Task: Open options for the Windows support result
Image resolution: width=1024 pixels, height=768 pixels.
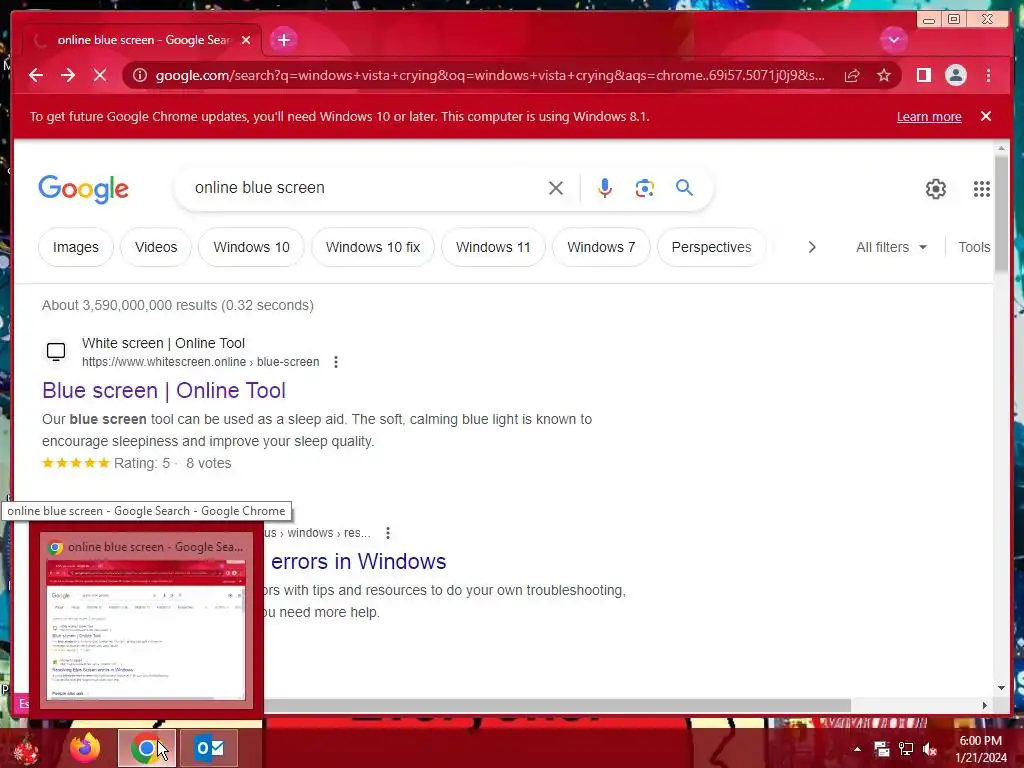Action: [388, 533]
